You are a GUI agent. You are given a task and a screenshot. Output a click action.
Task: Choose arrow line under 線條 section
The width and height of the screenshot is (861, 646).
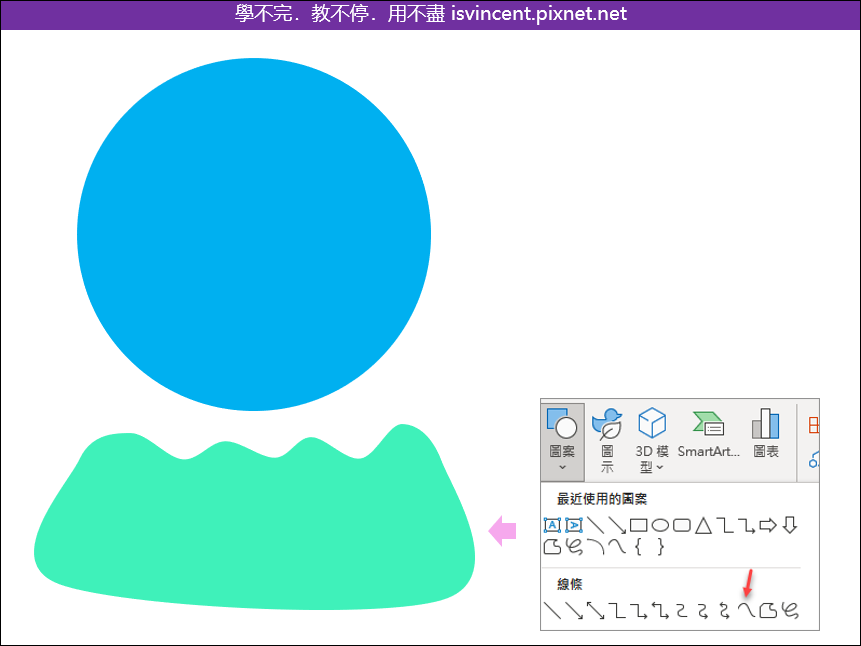click(x=574, y=610)
